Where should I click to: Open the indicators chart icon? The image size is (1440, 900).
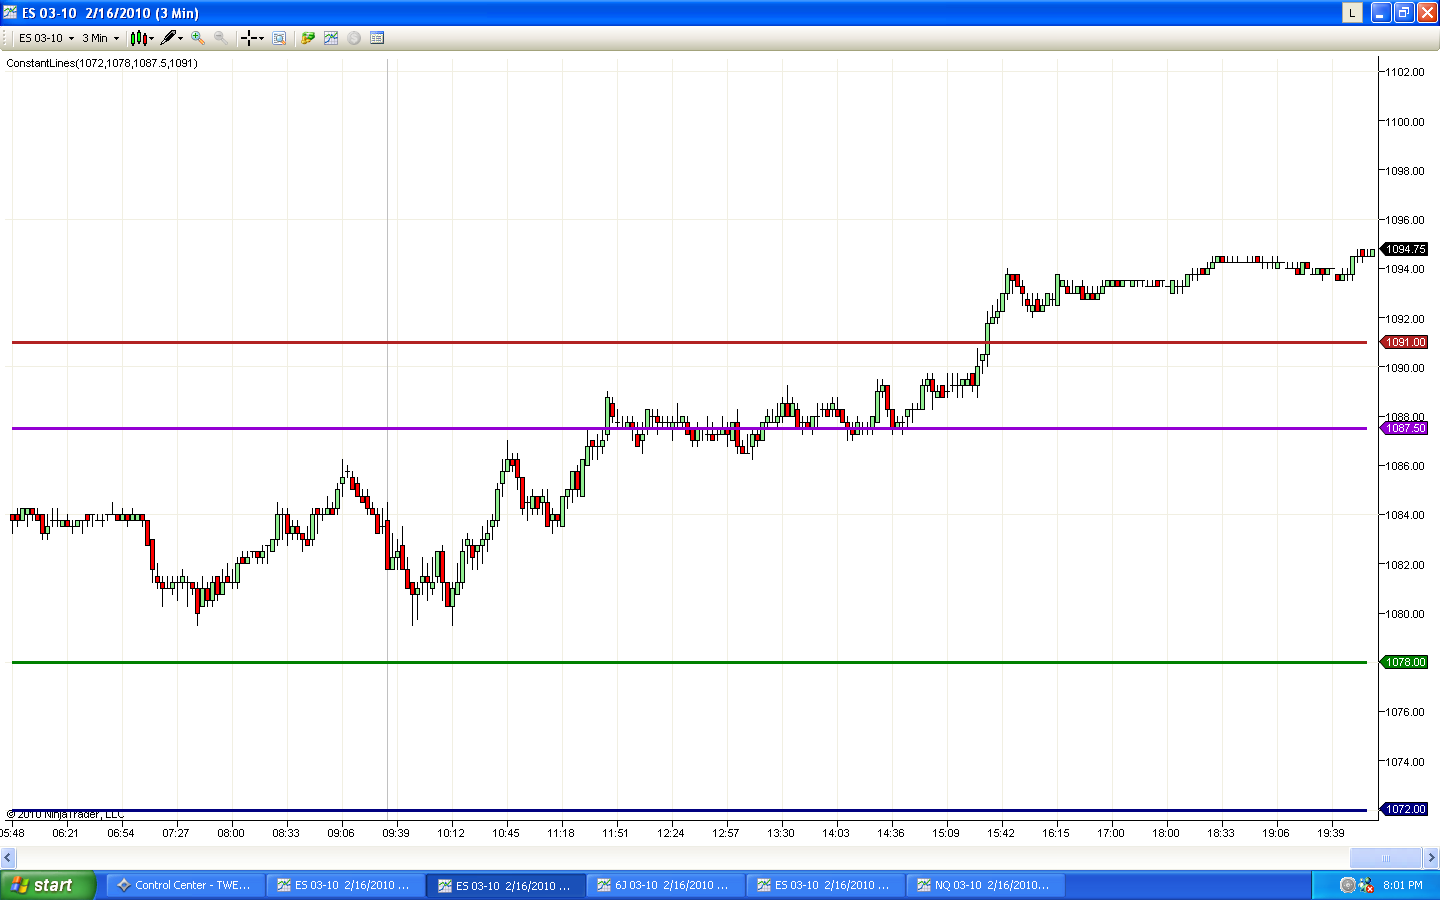point(331,38)
